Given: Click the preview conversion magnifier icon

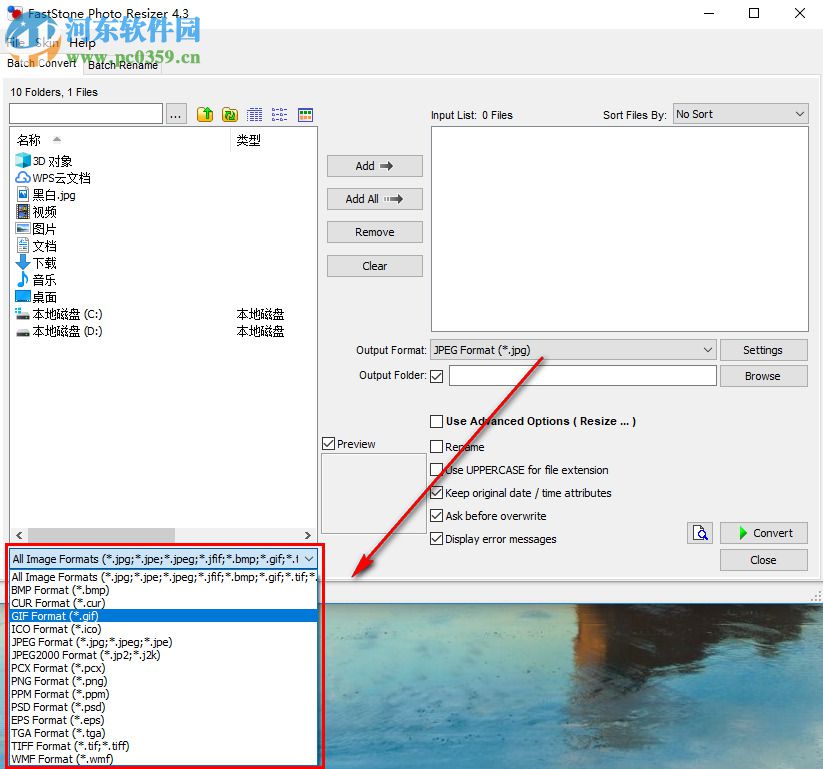Looking at the screenshot, I should 700,533.
